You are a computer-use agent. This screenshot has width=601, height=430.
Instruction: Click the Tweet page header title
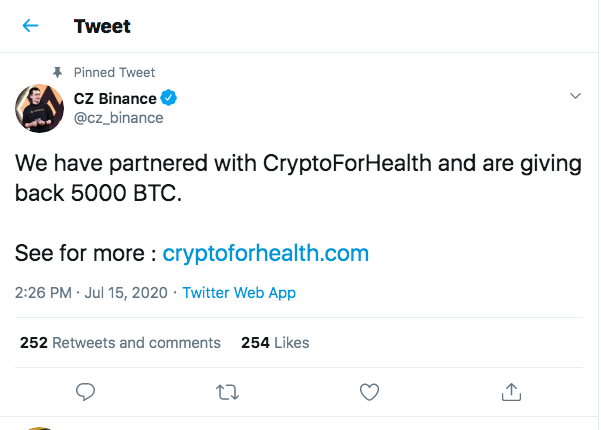click(102, 26)
